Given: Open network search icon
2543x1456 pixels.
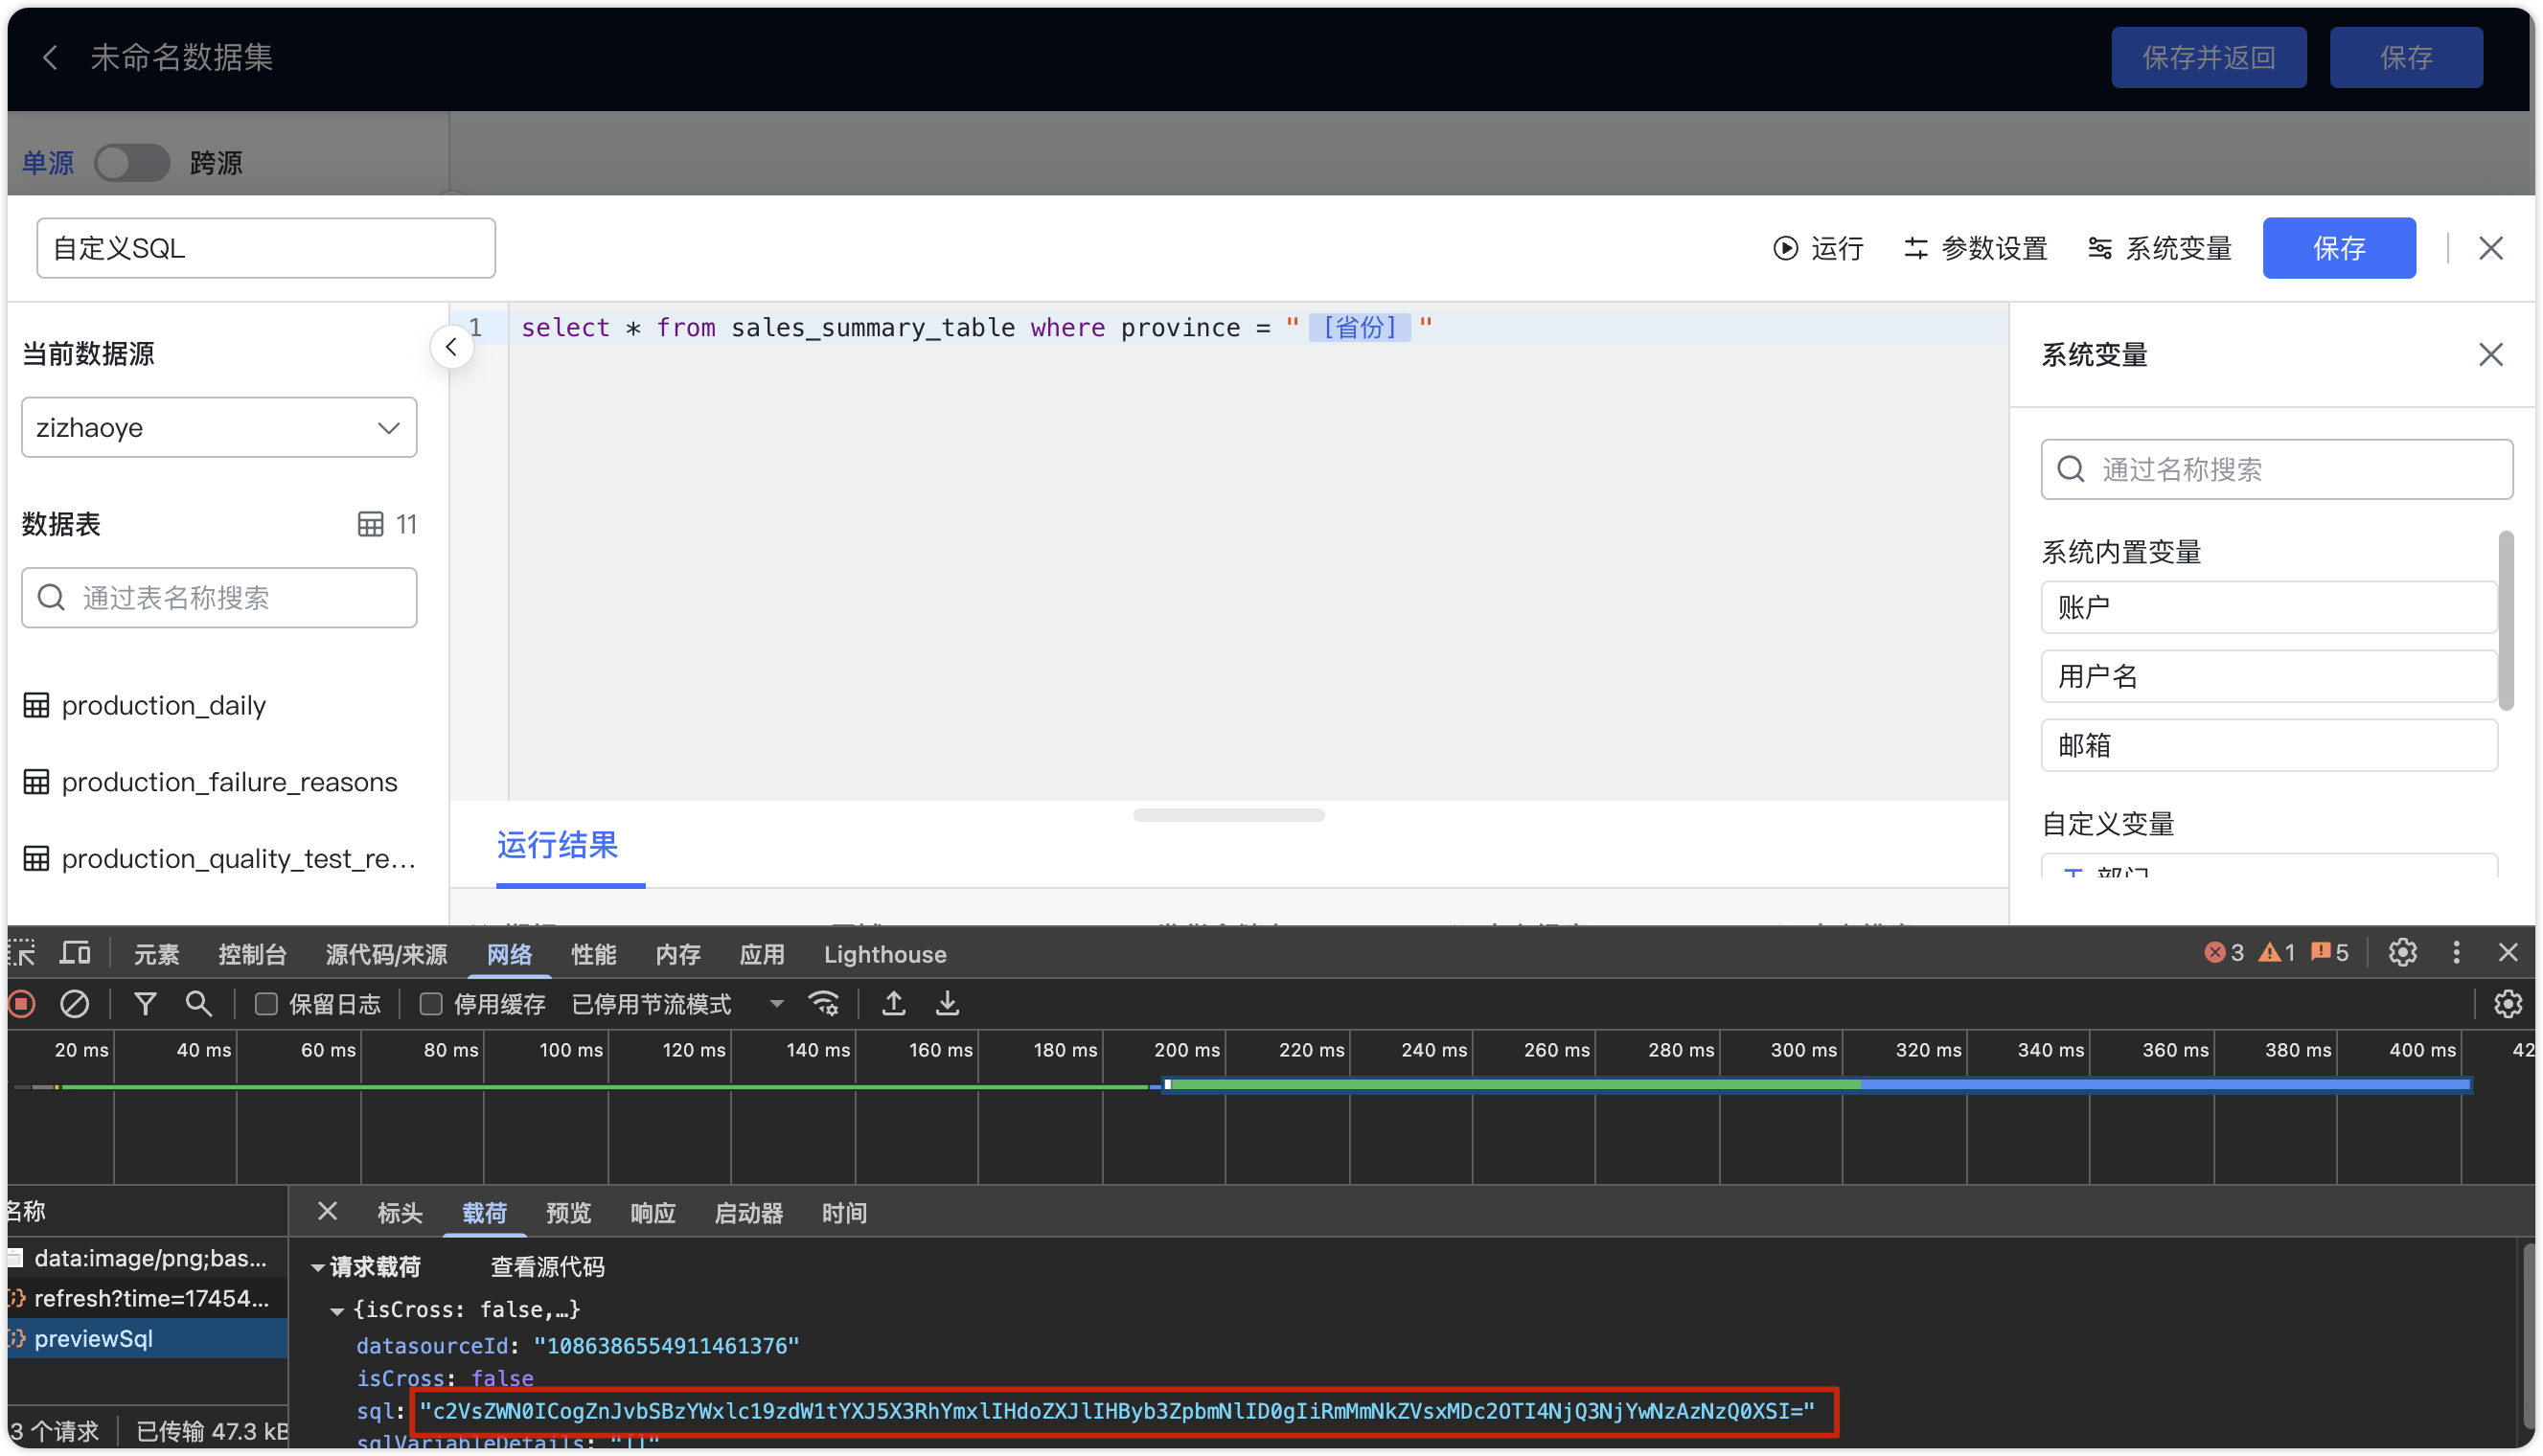Looking at the screenshot, I should 198,1003.
